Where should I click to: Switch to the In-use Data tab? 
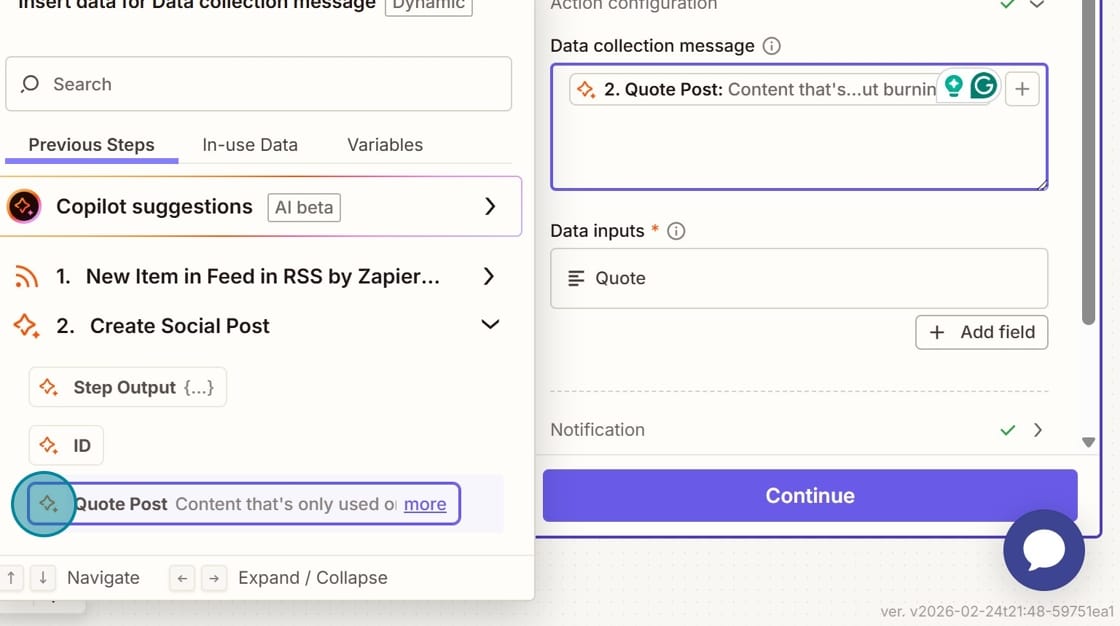click(x=249, y=145)
